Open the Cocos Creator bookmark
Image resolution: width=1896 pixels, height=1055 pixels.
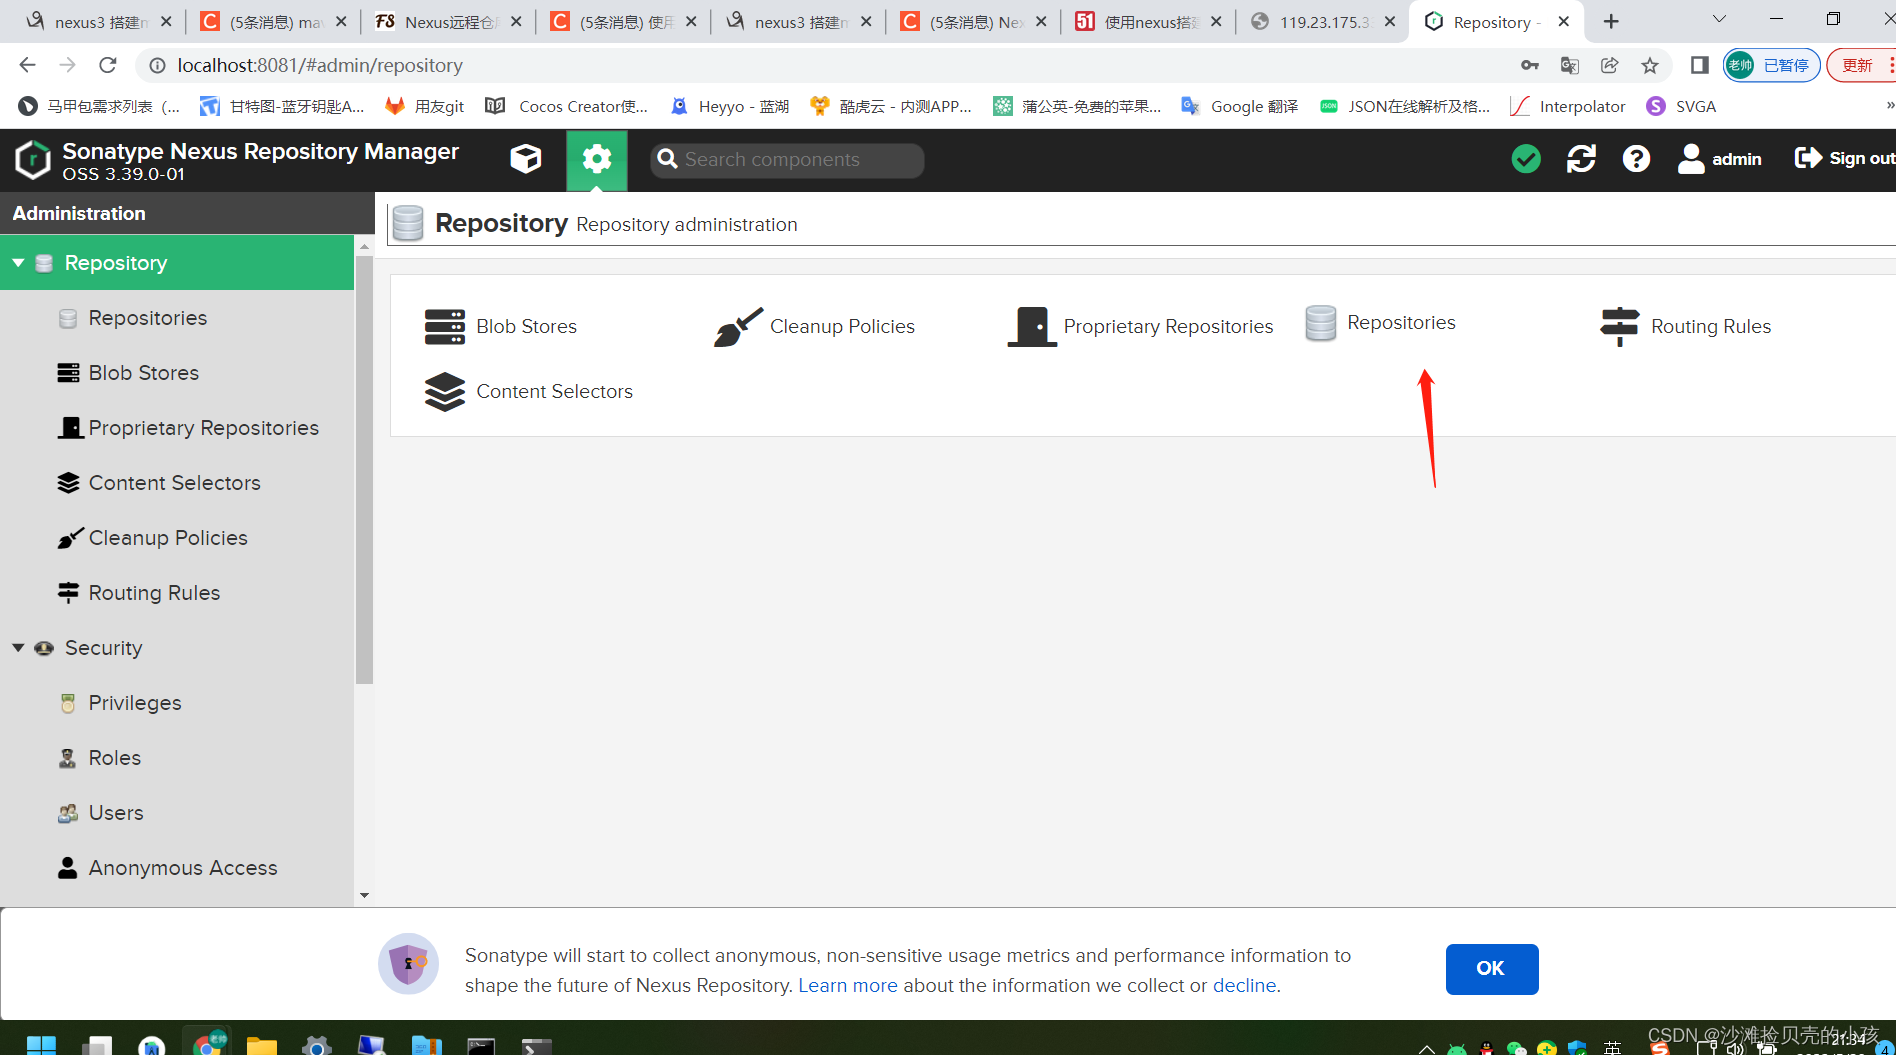click(567, 107)
